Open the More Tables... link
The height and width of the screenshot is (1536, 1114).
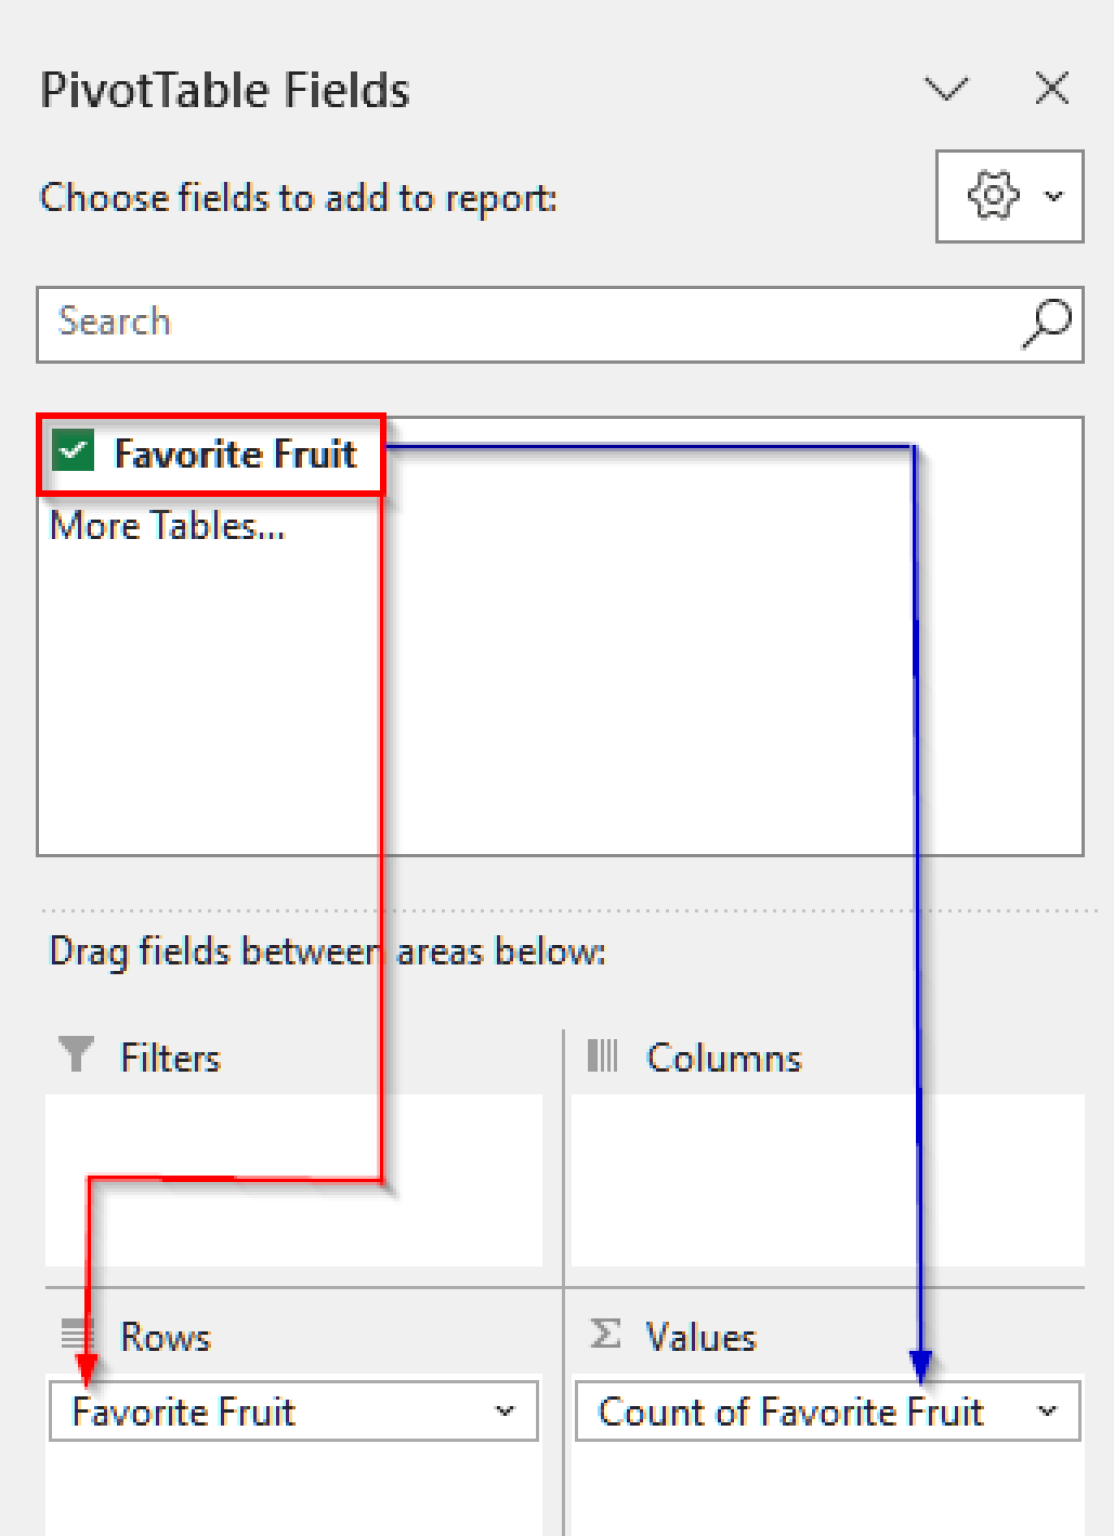point(167,526)
